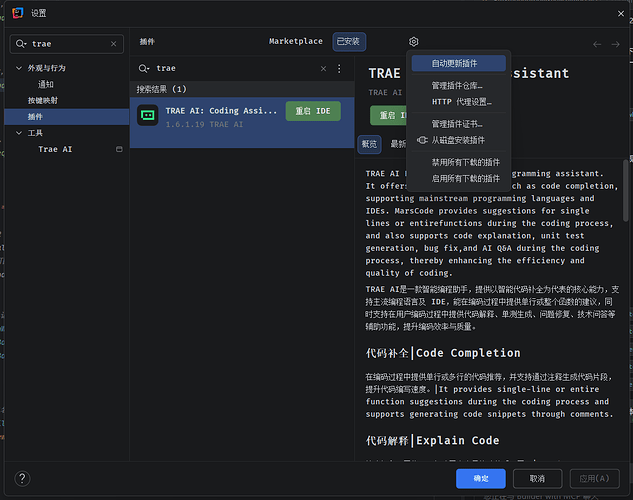Open the help question mark button
Viewport: 633px width, 500px height.
22,479
